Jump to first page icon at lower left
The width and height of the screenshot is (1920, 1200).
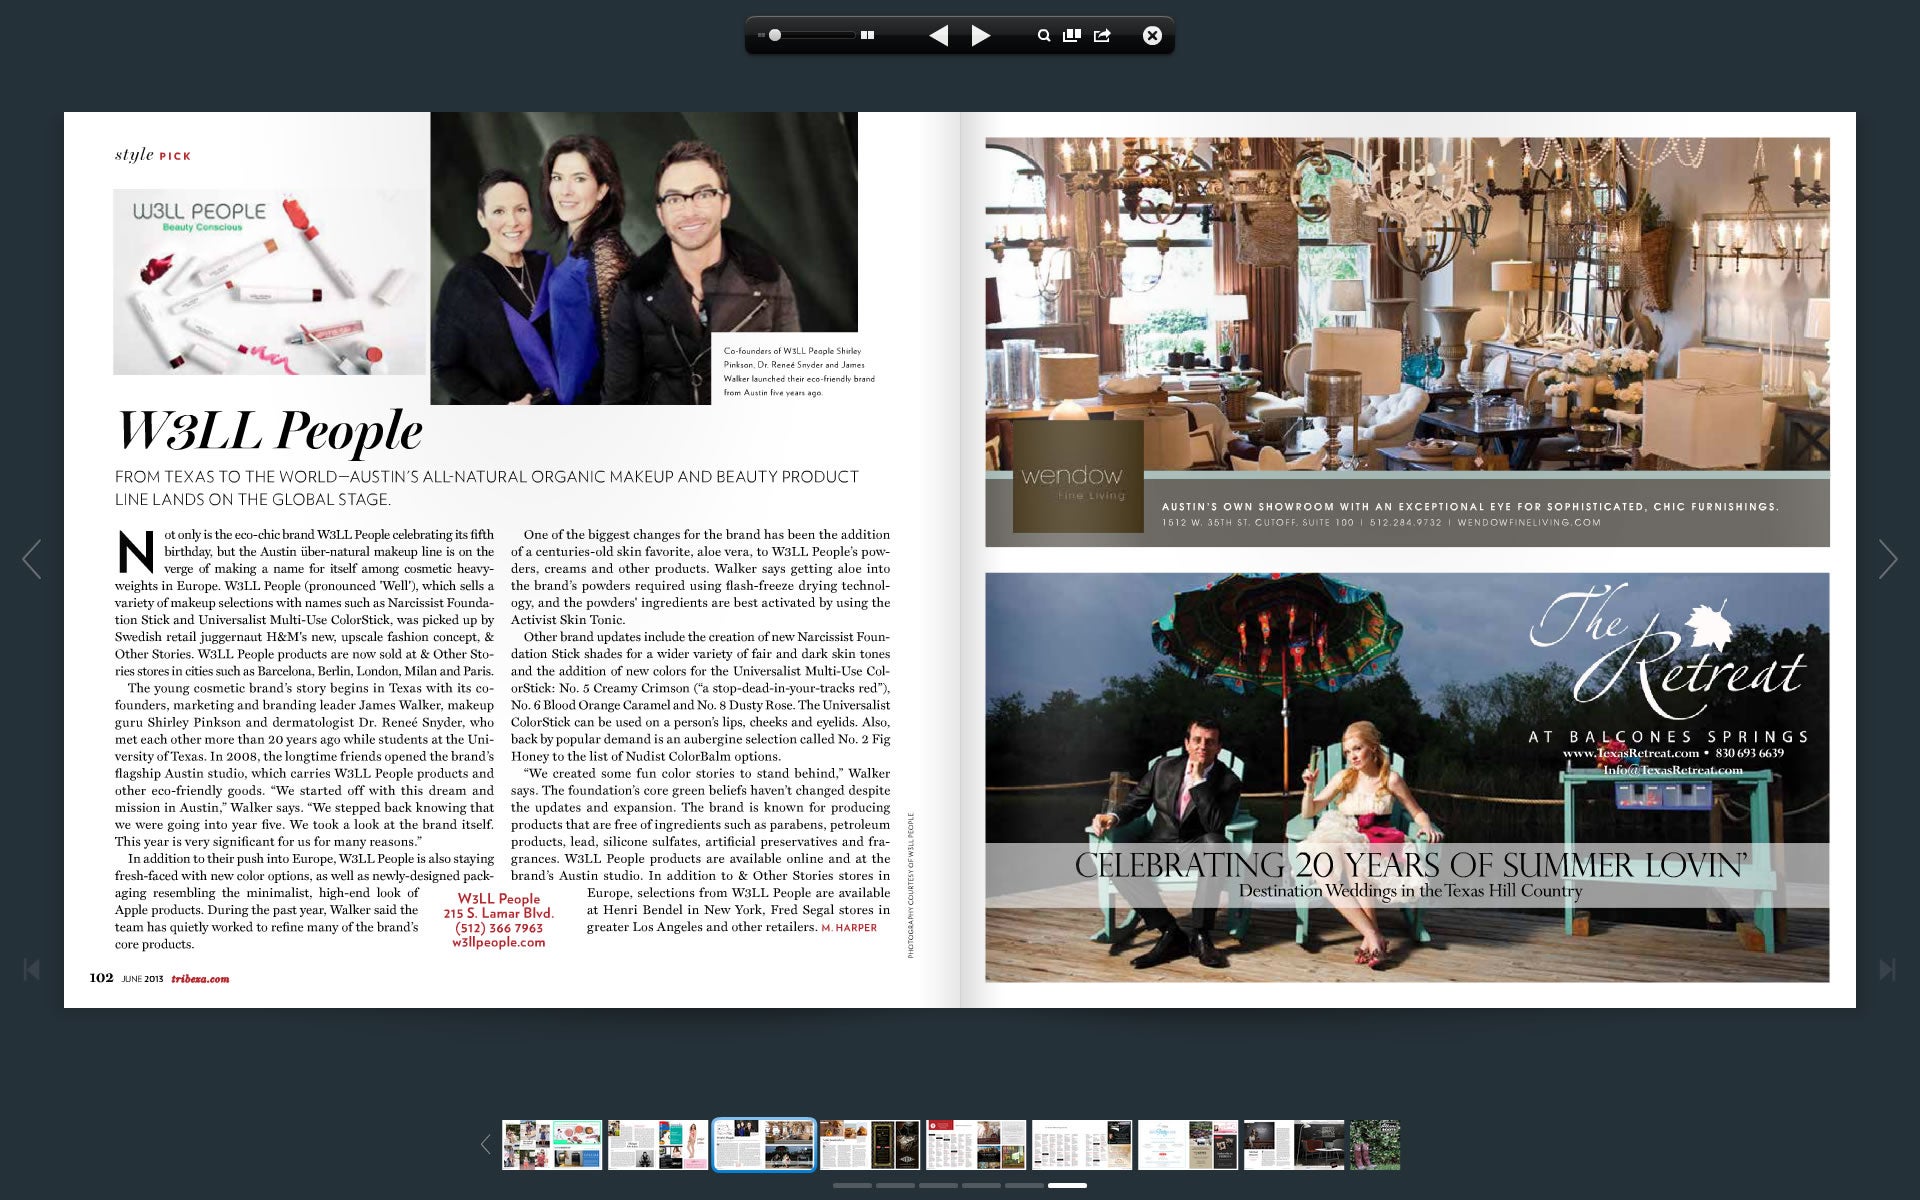pyautogui.click(x=32, y=969)
